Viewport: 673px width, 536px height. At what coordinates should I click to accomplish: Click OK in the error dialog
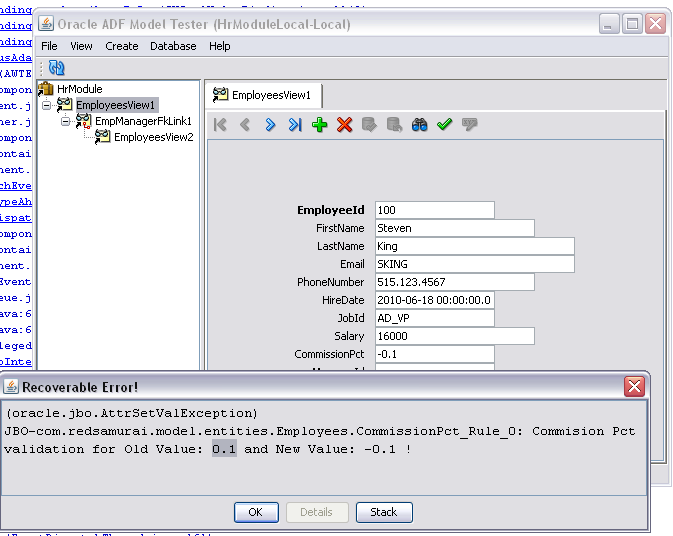(256, 512)
